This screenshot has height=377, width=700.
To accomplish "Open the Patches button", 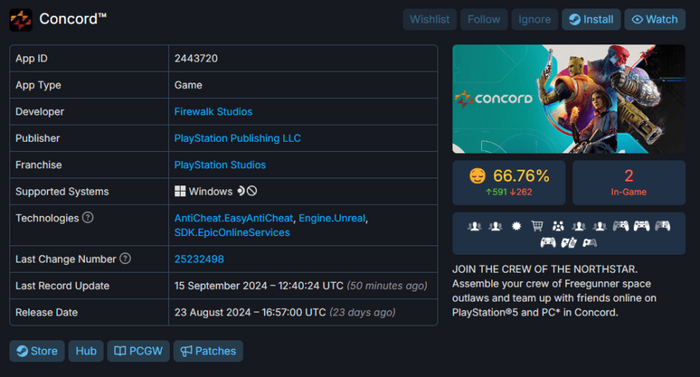I will click(x=208, y=351).
